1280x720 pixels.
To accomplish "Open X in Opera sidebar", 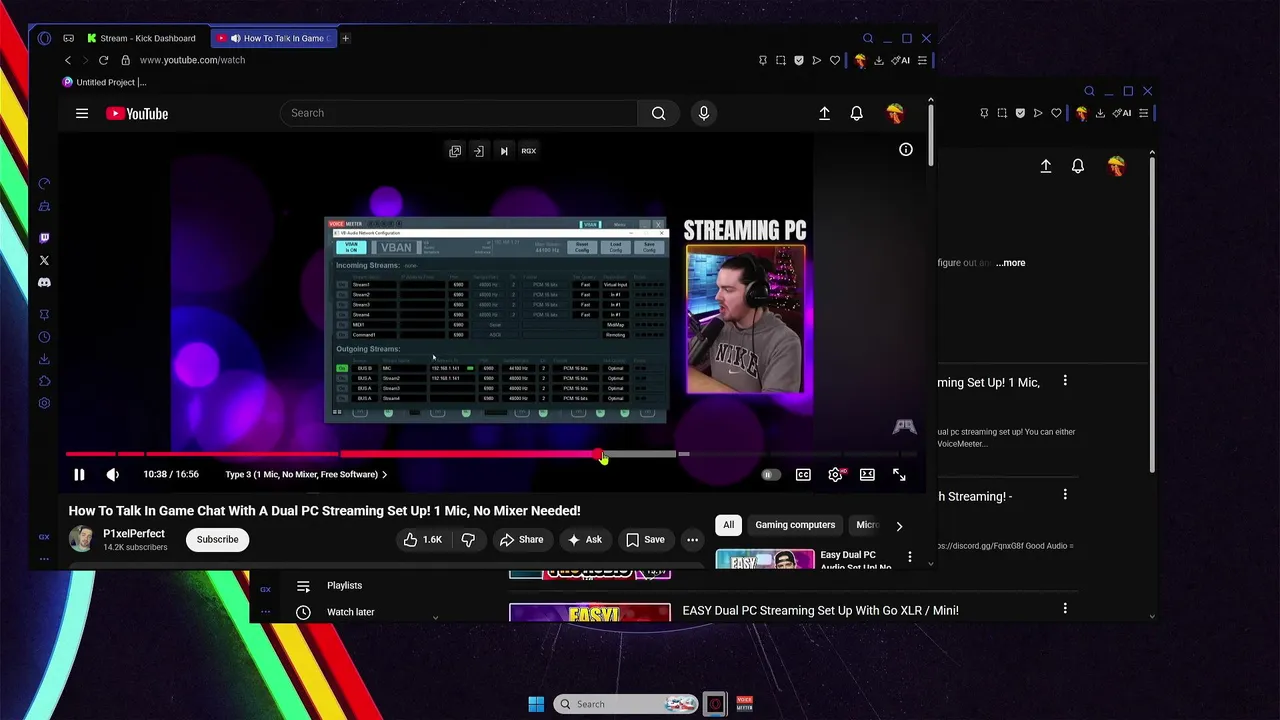I will 44,260.
